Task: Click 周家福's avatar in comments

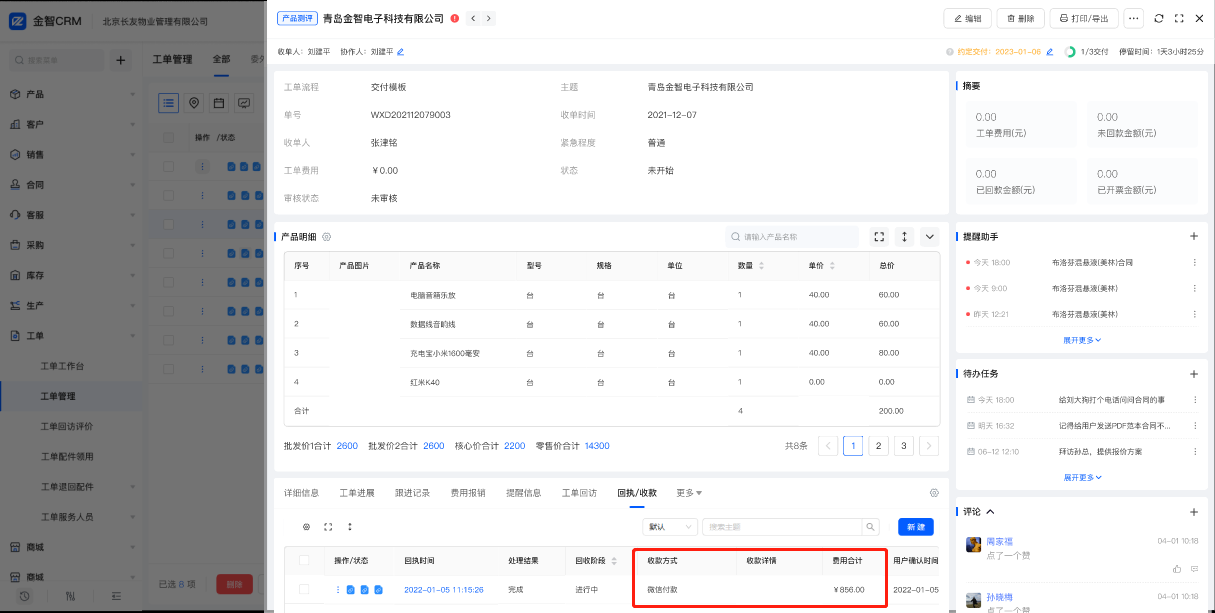Action: (x=973, y=545)
